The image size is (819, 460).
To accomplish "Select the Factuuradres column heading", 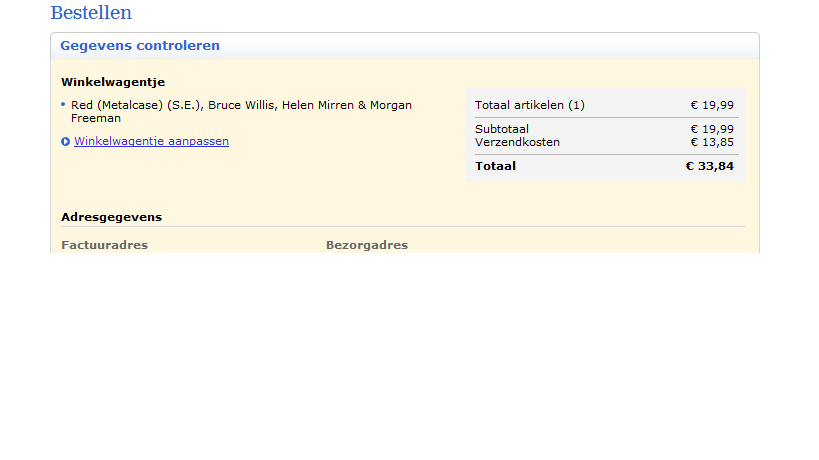I will [x=104, y=245].
